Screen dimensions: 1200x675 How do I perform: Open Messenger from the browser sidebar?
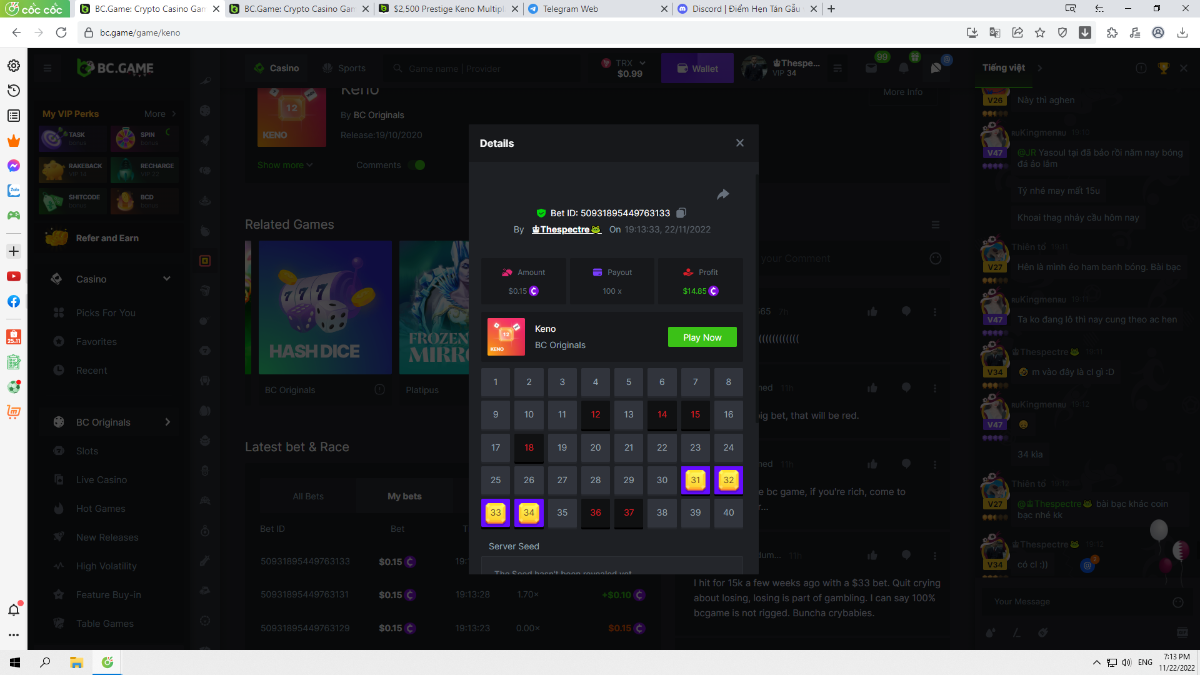[14, 165]
